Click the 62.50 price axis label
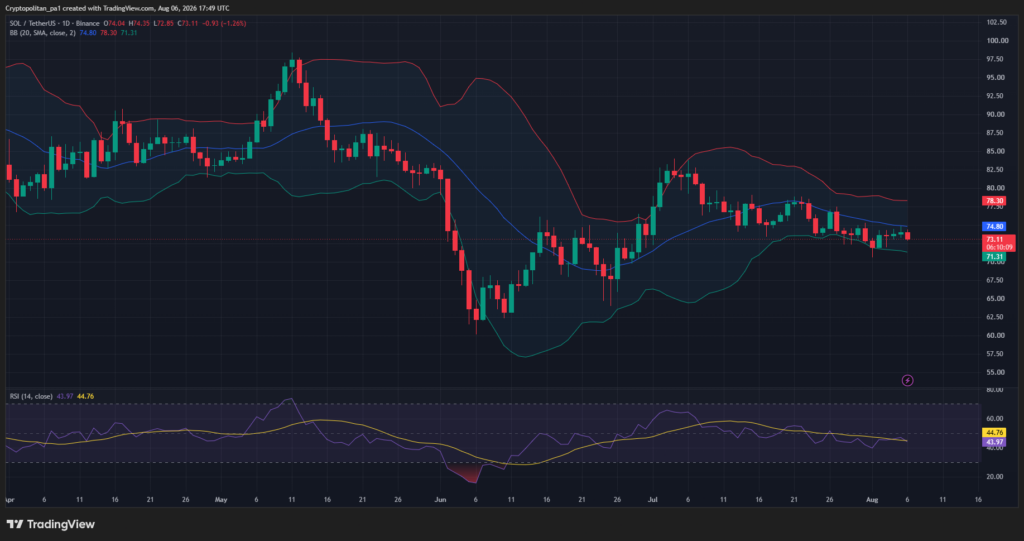This screenshot has height=541, width=1024. tap(995, 317)
